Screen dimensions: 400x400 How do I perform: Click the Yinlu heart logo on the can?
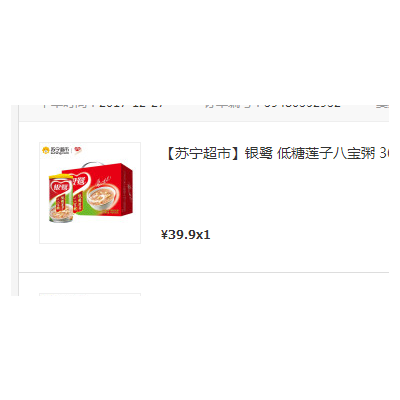tap(61, 186)
